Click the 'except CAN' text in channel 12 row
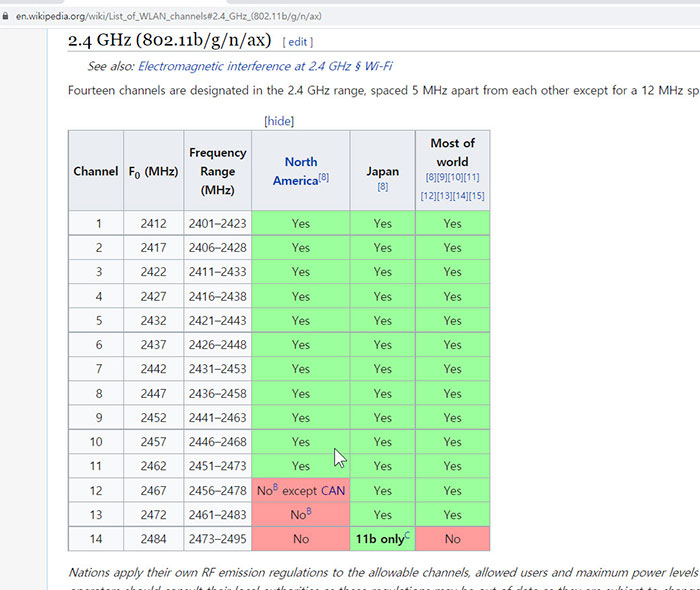 click(313, 491)
